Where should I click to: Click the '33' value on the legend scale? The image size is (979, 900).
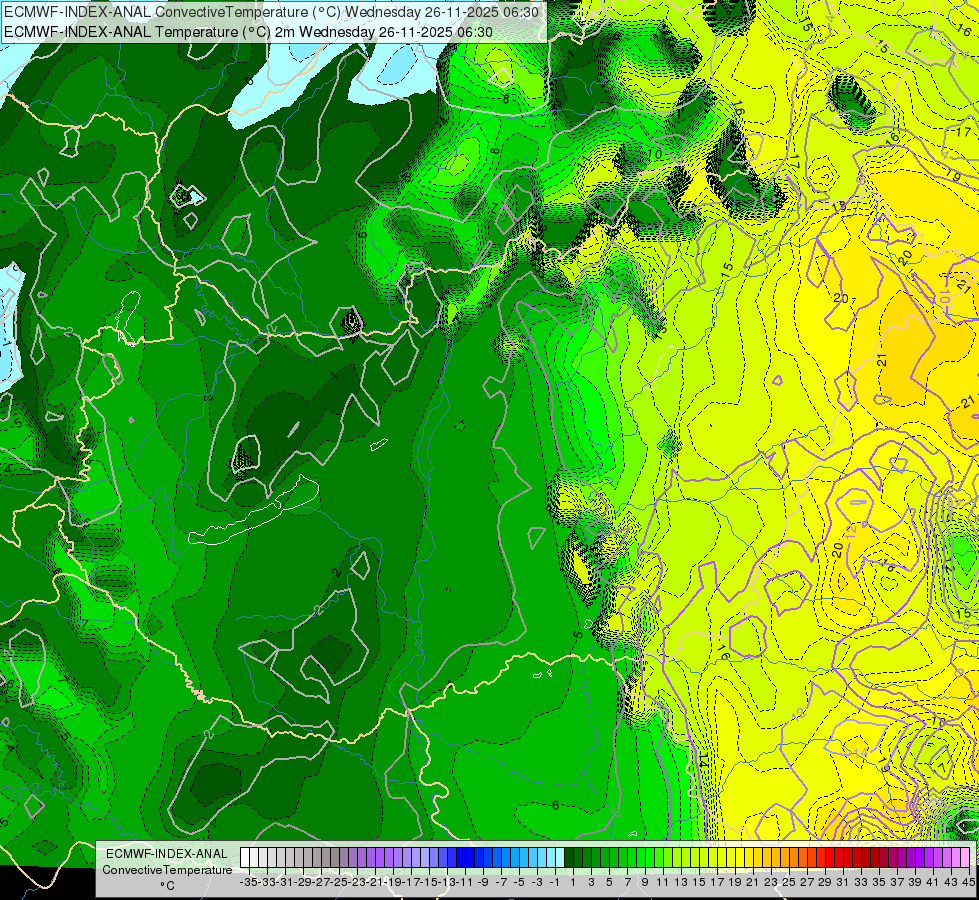tap(862, 882)
